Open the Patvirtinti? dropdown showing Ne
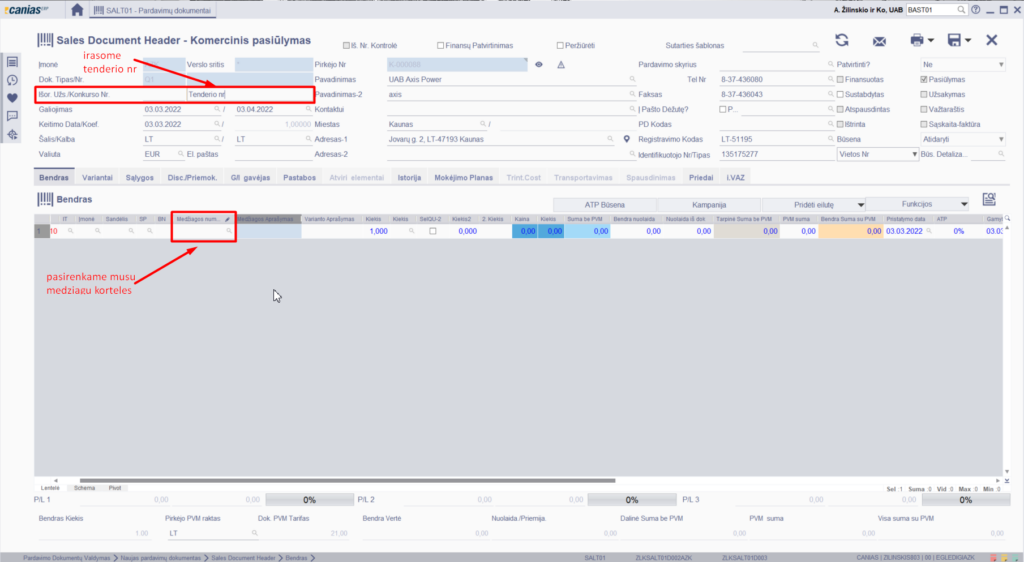 coord(962,64)
